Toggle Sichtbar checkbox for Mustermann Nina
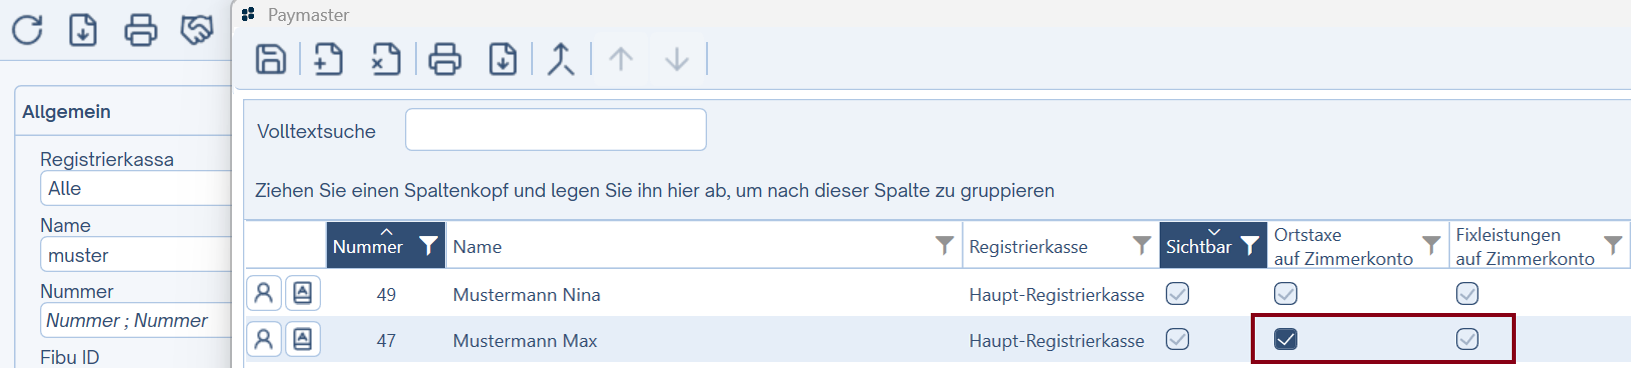This screenshot has height=368, width=1631. pyautogui.click(x=1178, y=293)
